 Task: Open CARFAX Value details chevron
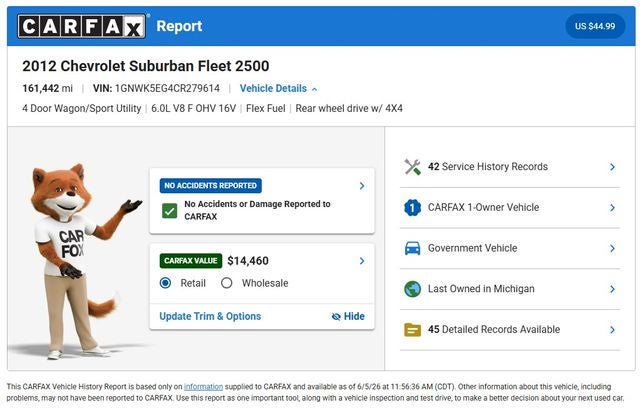tap(362, 261)
